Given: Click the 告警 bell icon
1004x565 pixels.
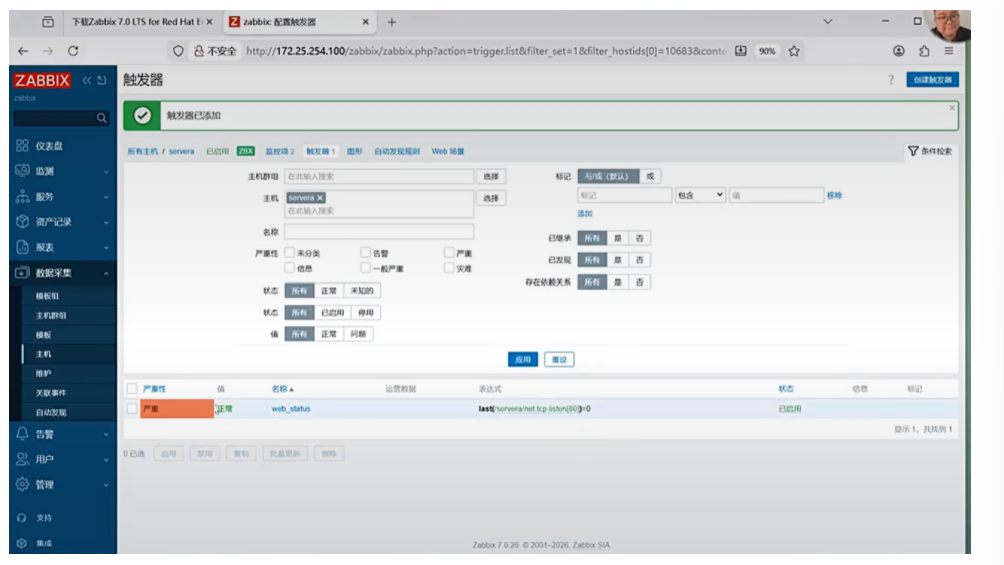Looking at the screenshot, I should click(22, 434).
